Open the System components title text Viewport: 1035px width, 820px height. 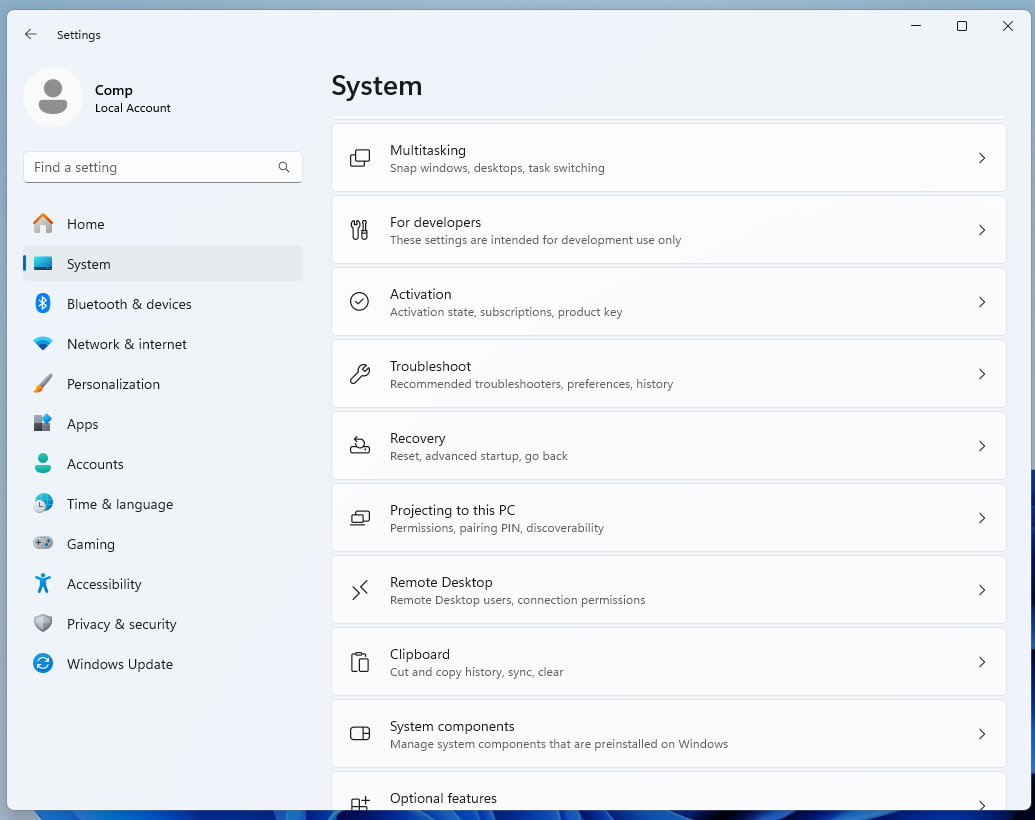click(x=452, y=726)
